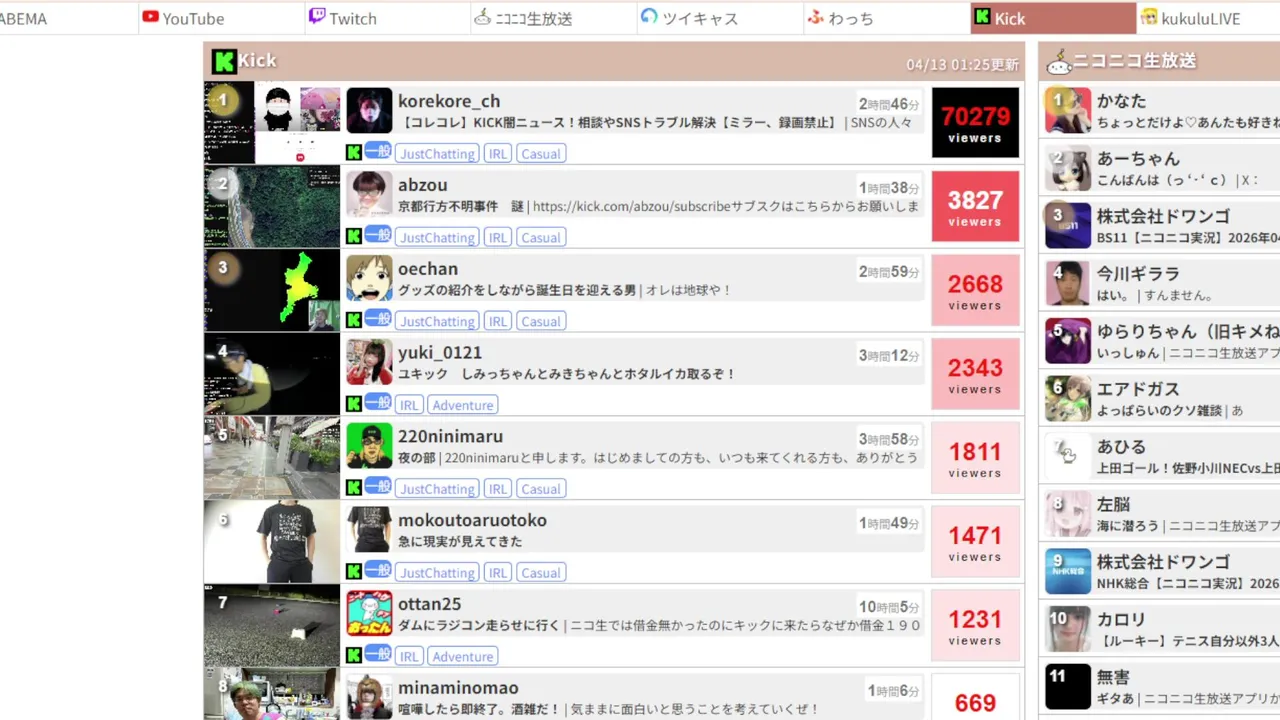
Task: Click Casual tag on oechan row
Action: pos(541,322)
